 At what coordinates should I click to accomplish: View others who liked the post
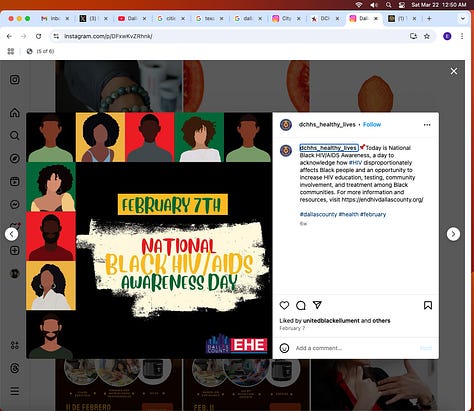[x=381, y=321]
